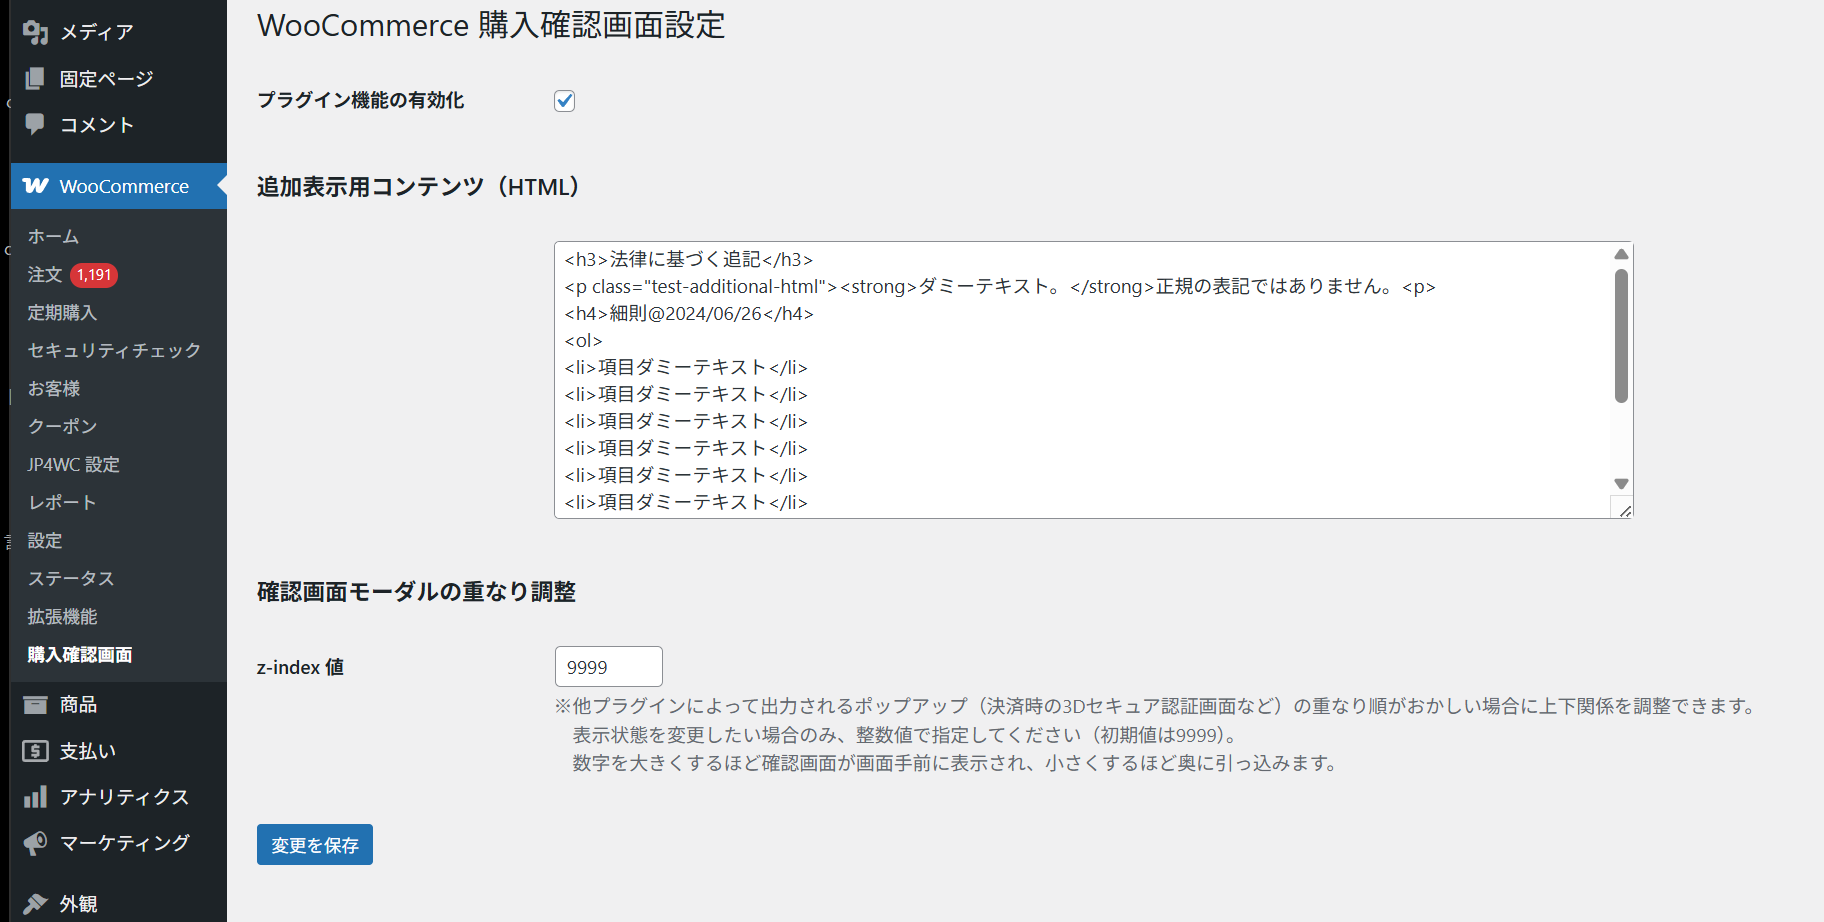
Task: Open the JP4WC 設定 submenu link
Action: [73, 465]
